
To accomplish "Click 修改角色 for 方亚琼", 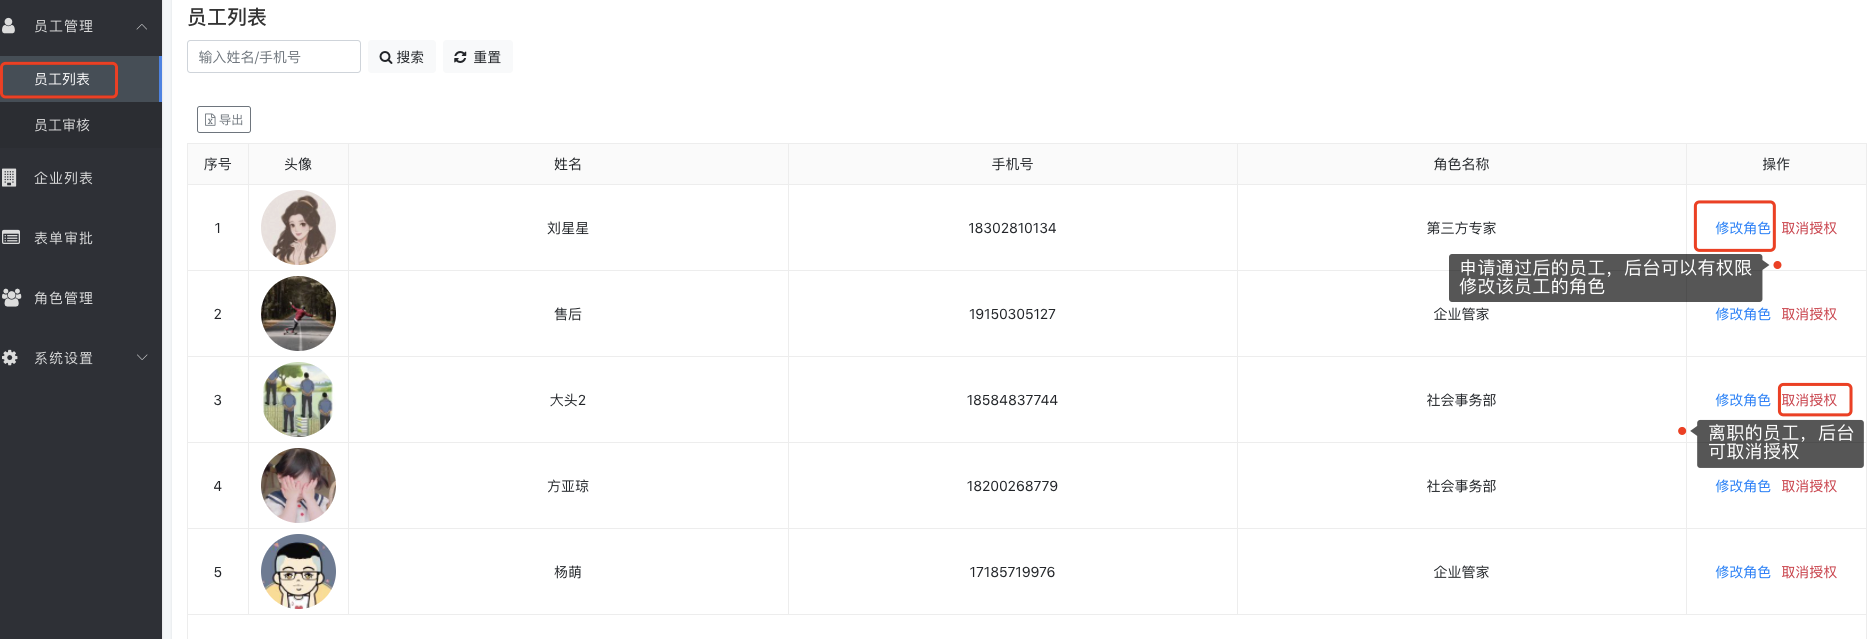I will (1742, 486).
